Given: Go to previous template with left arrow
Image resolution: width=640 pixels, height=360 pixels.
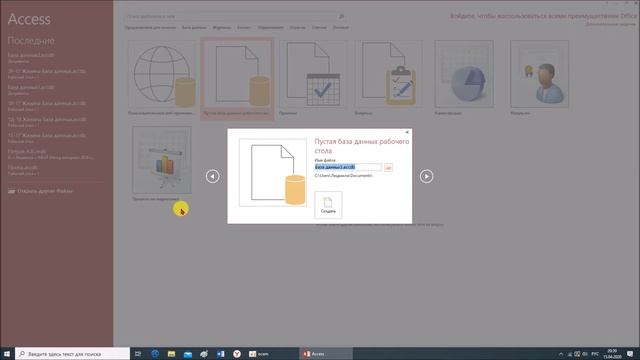Looking at the screenshot, I should pos(212,176).
